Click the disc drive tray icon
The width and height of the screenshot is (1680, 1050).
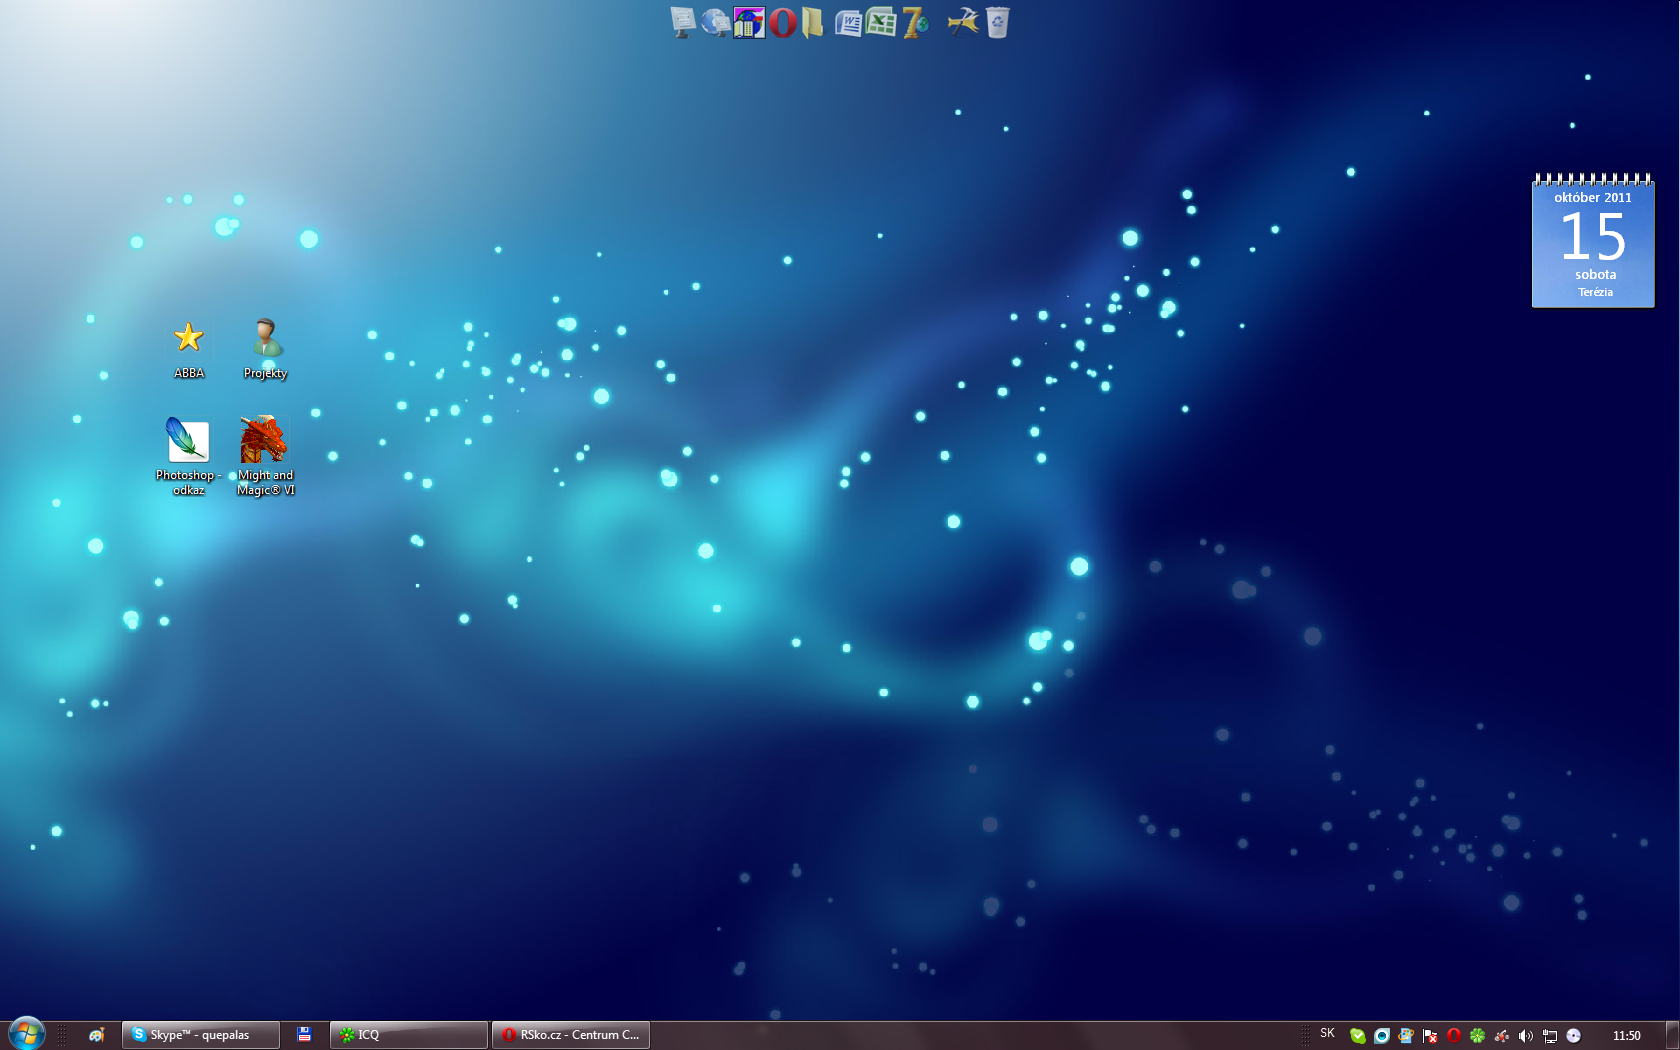1573,1036
